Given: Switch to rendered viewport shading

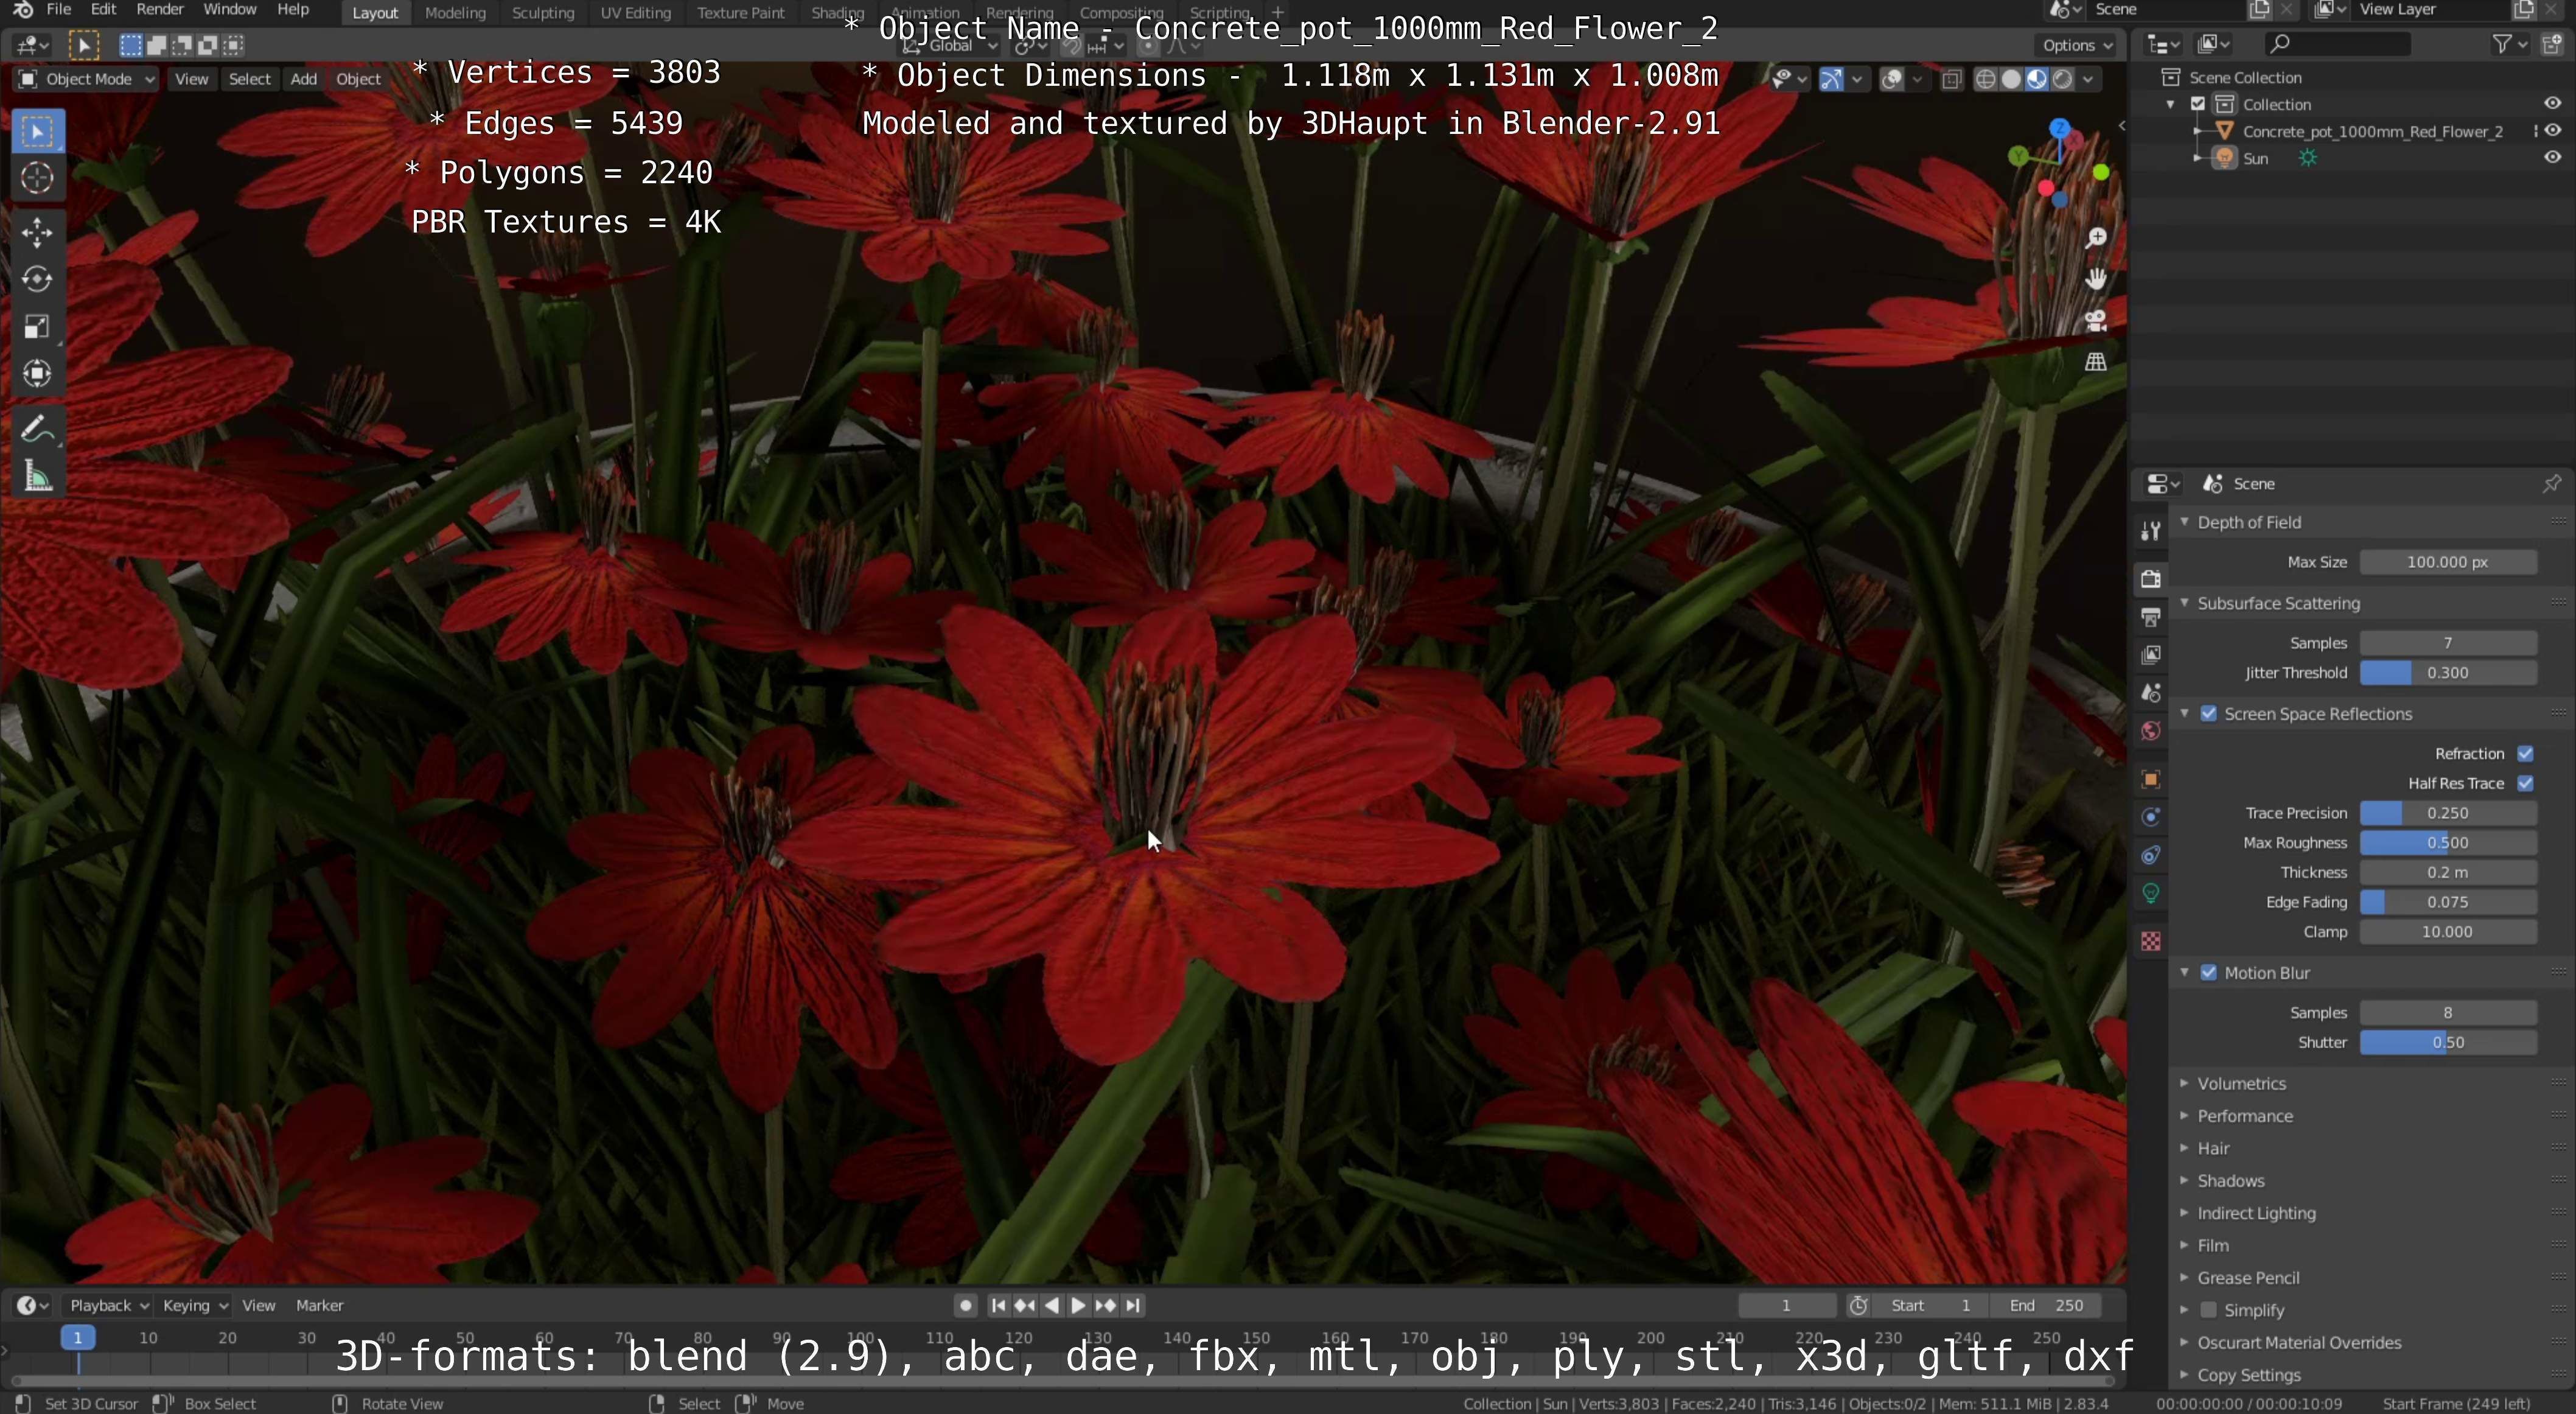Looking at the screenshot, I should [2062, 79].
